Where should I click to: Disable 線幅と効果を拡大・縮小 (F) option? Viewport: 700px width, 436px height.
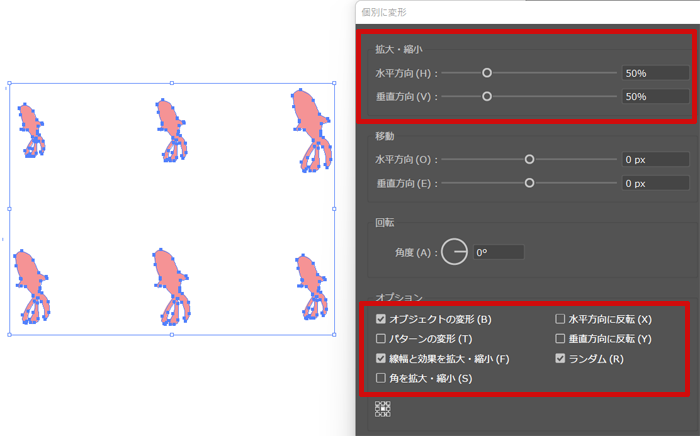click(381, 358)
